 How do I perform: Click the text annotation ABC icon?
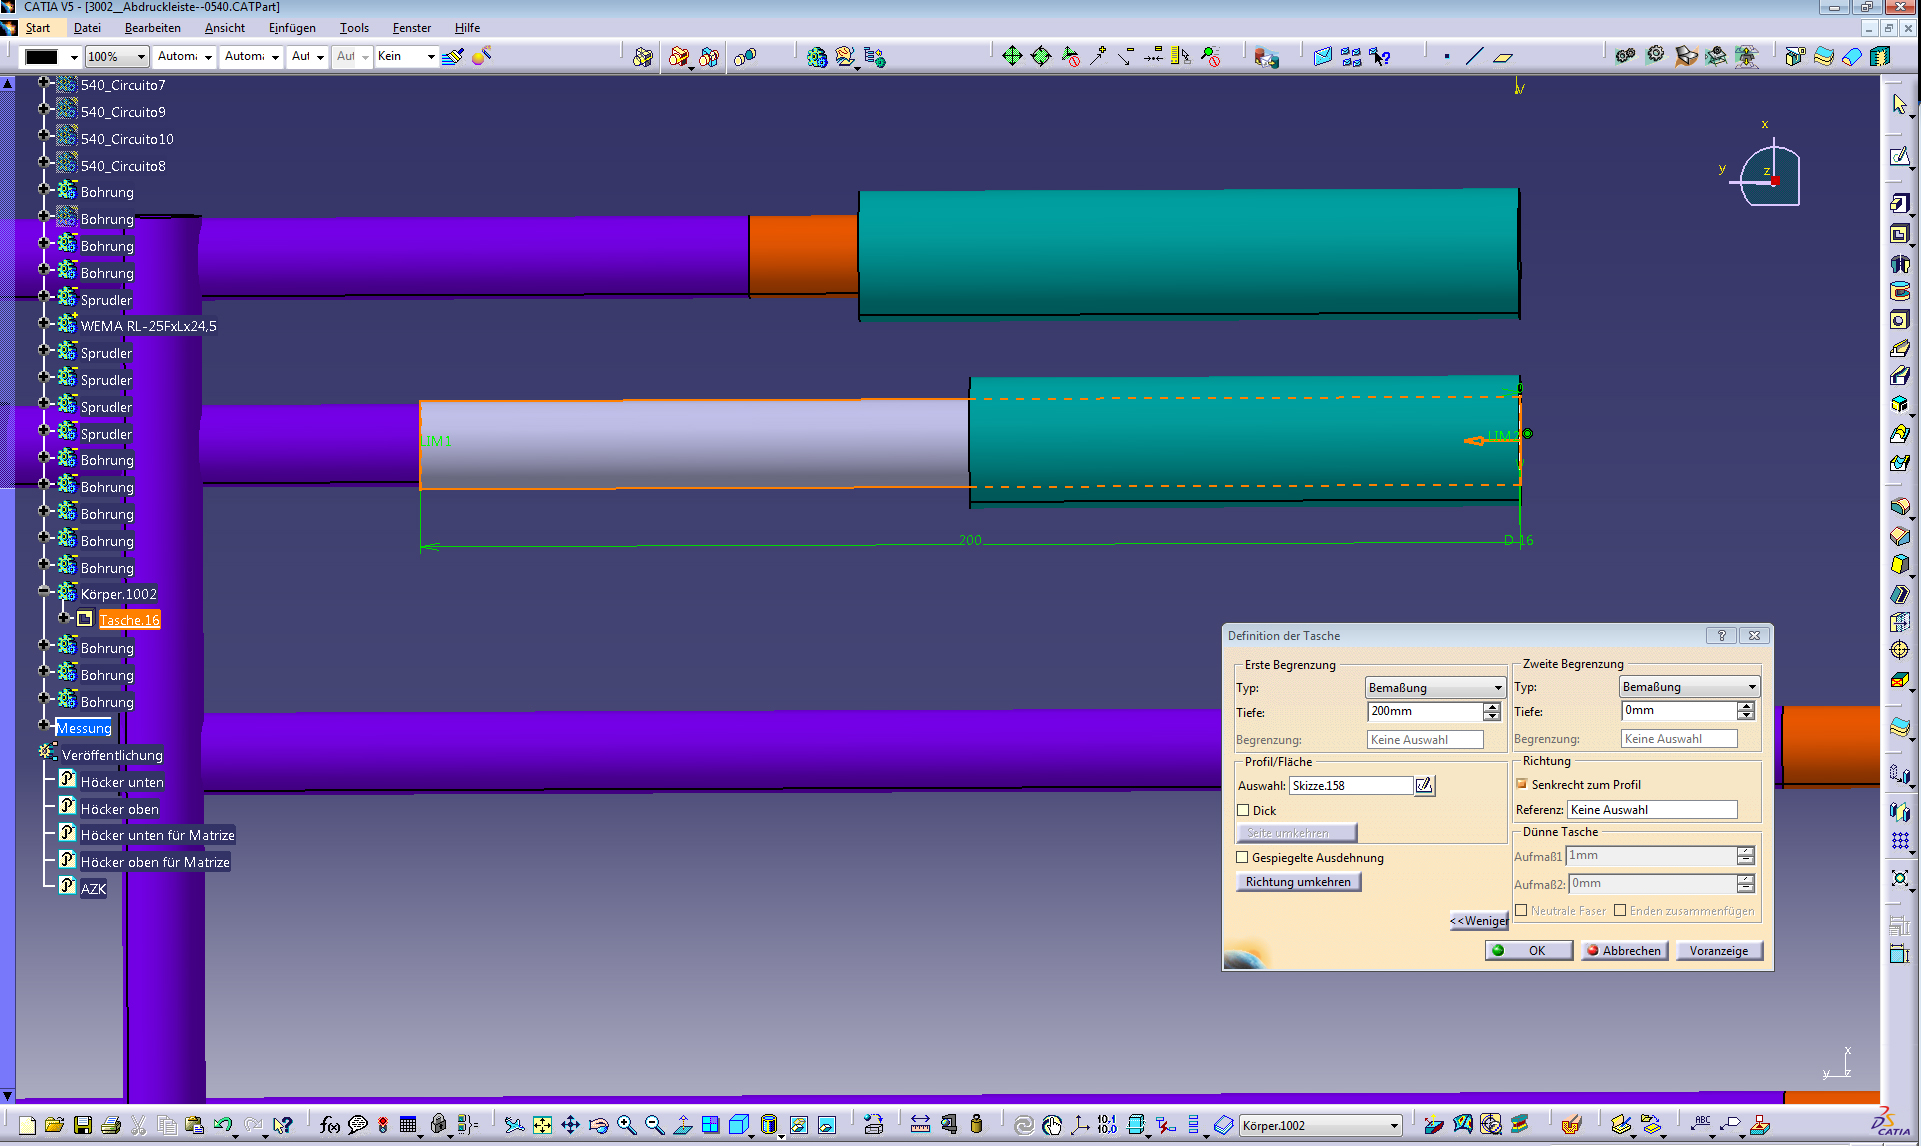1702,1125
